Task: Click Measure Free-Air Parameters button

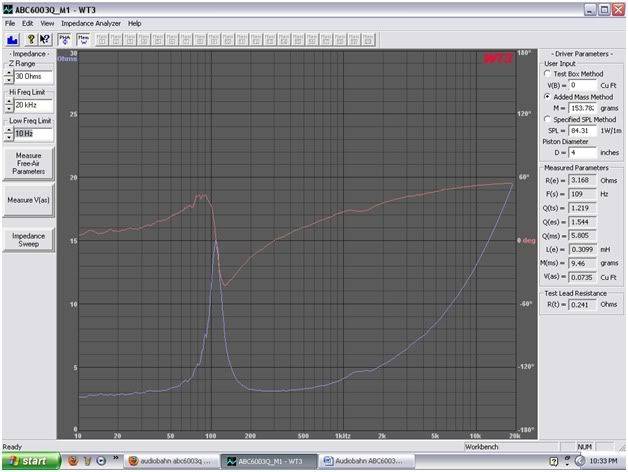Action: click(x=28, y=163)
